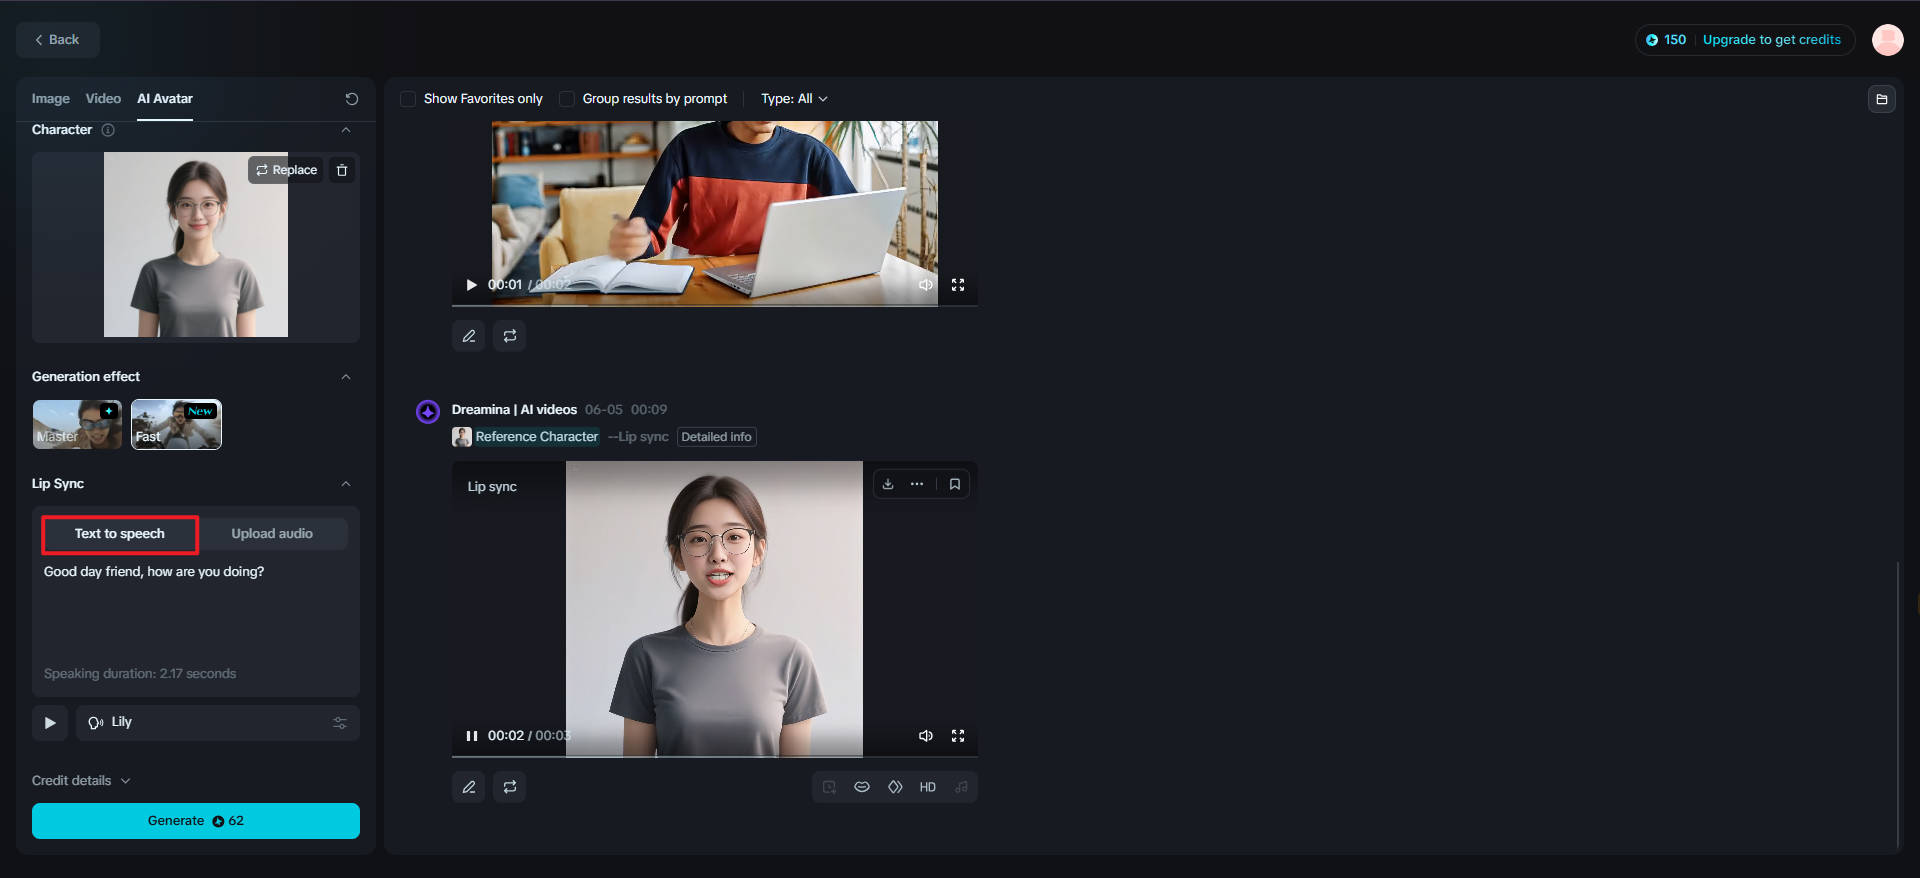Select the Master generation effect
The image size is (1920, 878).
pos(77,425)
